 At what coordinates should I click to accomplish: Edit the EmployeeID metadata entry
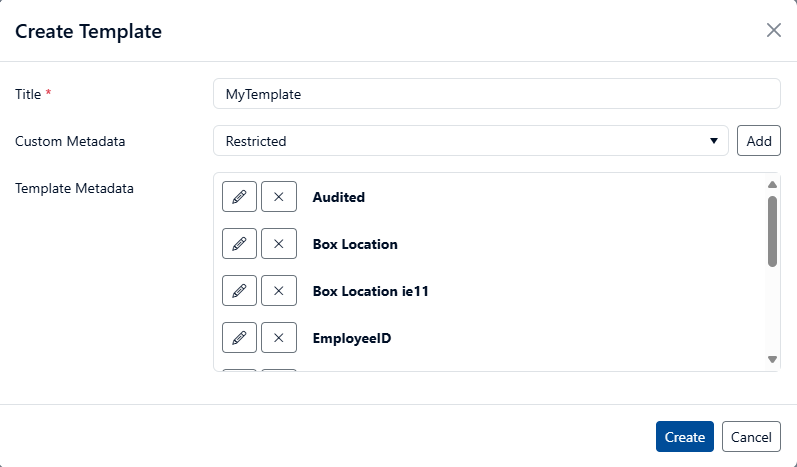pos(239,337)
